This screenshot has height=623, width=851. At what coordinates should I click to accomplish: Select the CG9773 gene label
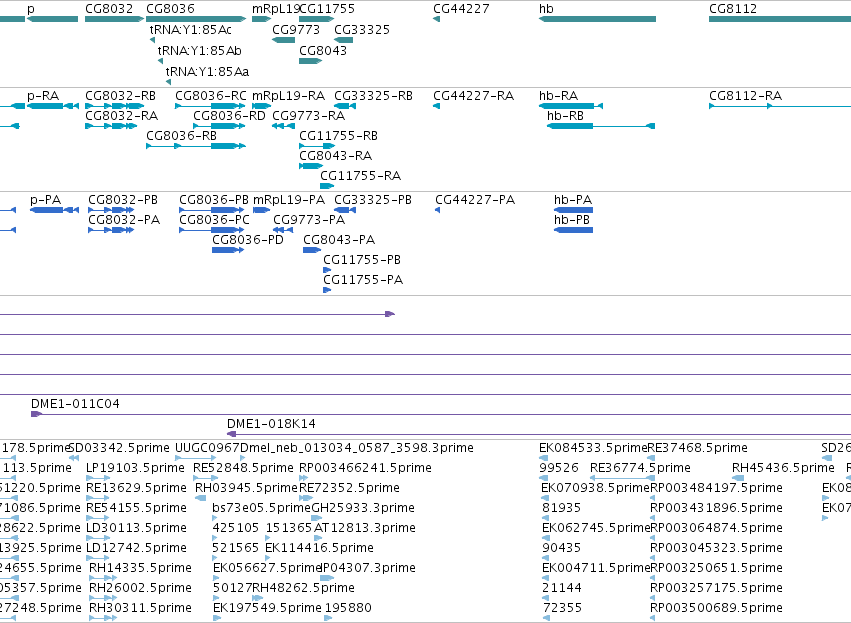[296, 29]
